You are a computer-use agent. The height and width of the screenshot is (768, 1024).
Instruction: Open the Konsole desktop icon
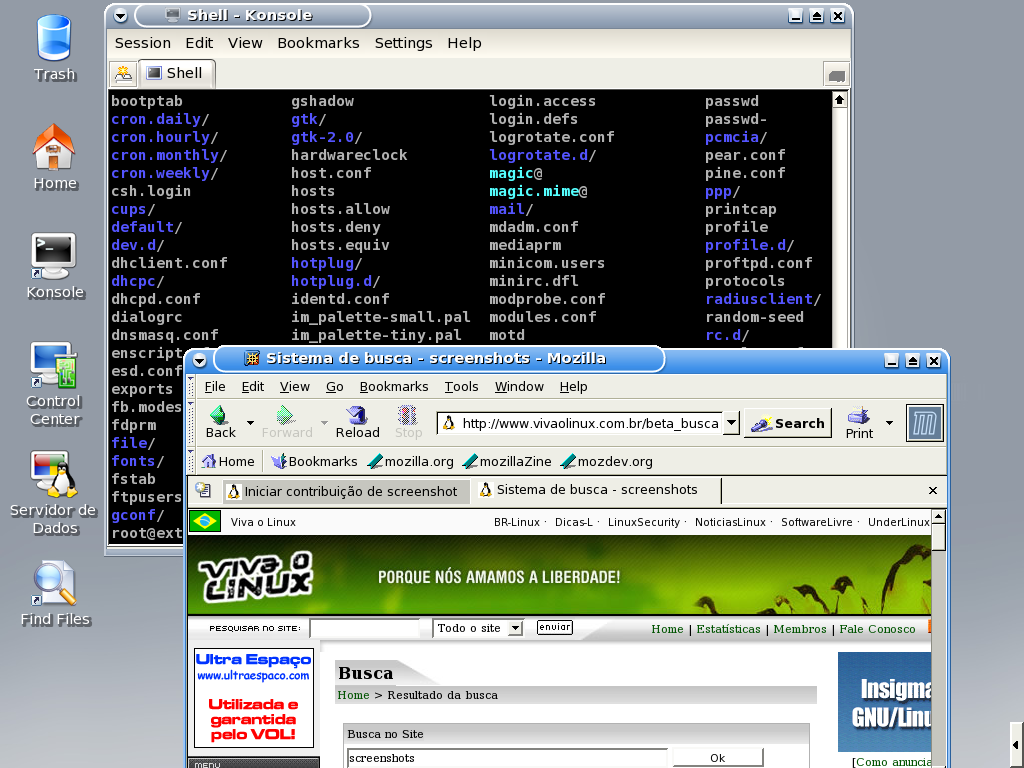click(x=54, y=255)
